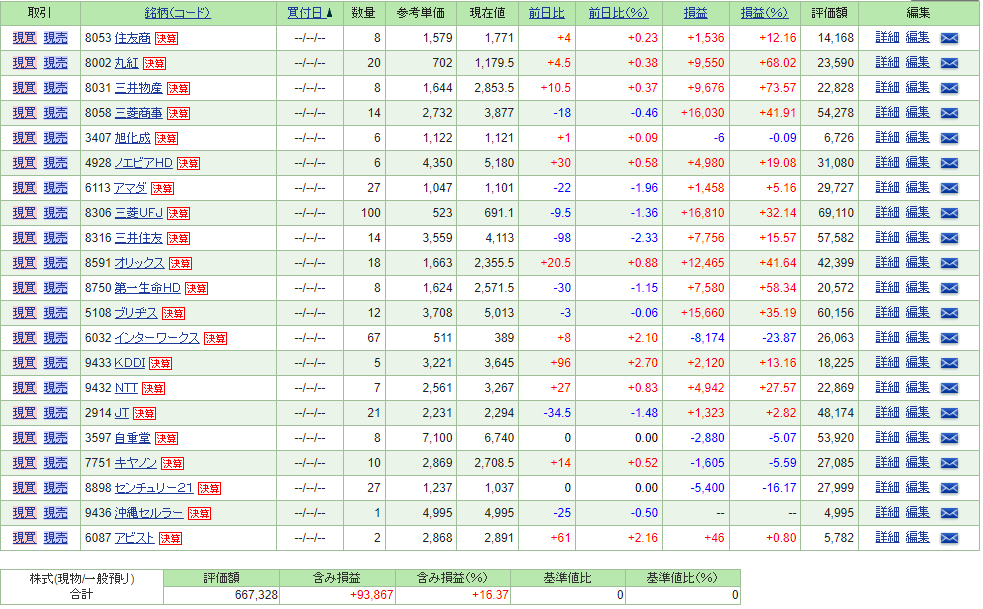Click 編集 for アビスト
Viewport: 983px width, 609px height.
click(917, 538)
